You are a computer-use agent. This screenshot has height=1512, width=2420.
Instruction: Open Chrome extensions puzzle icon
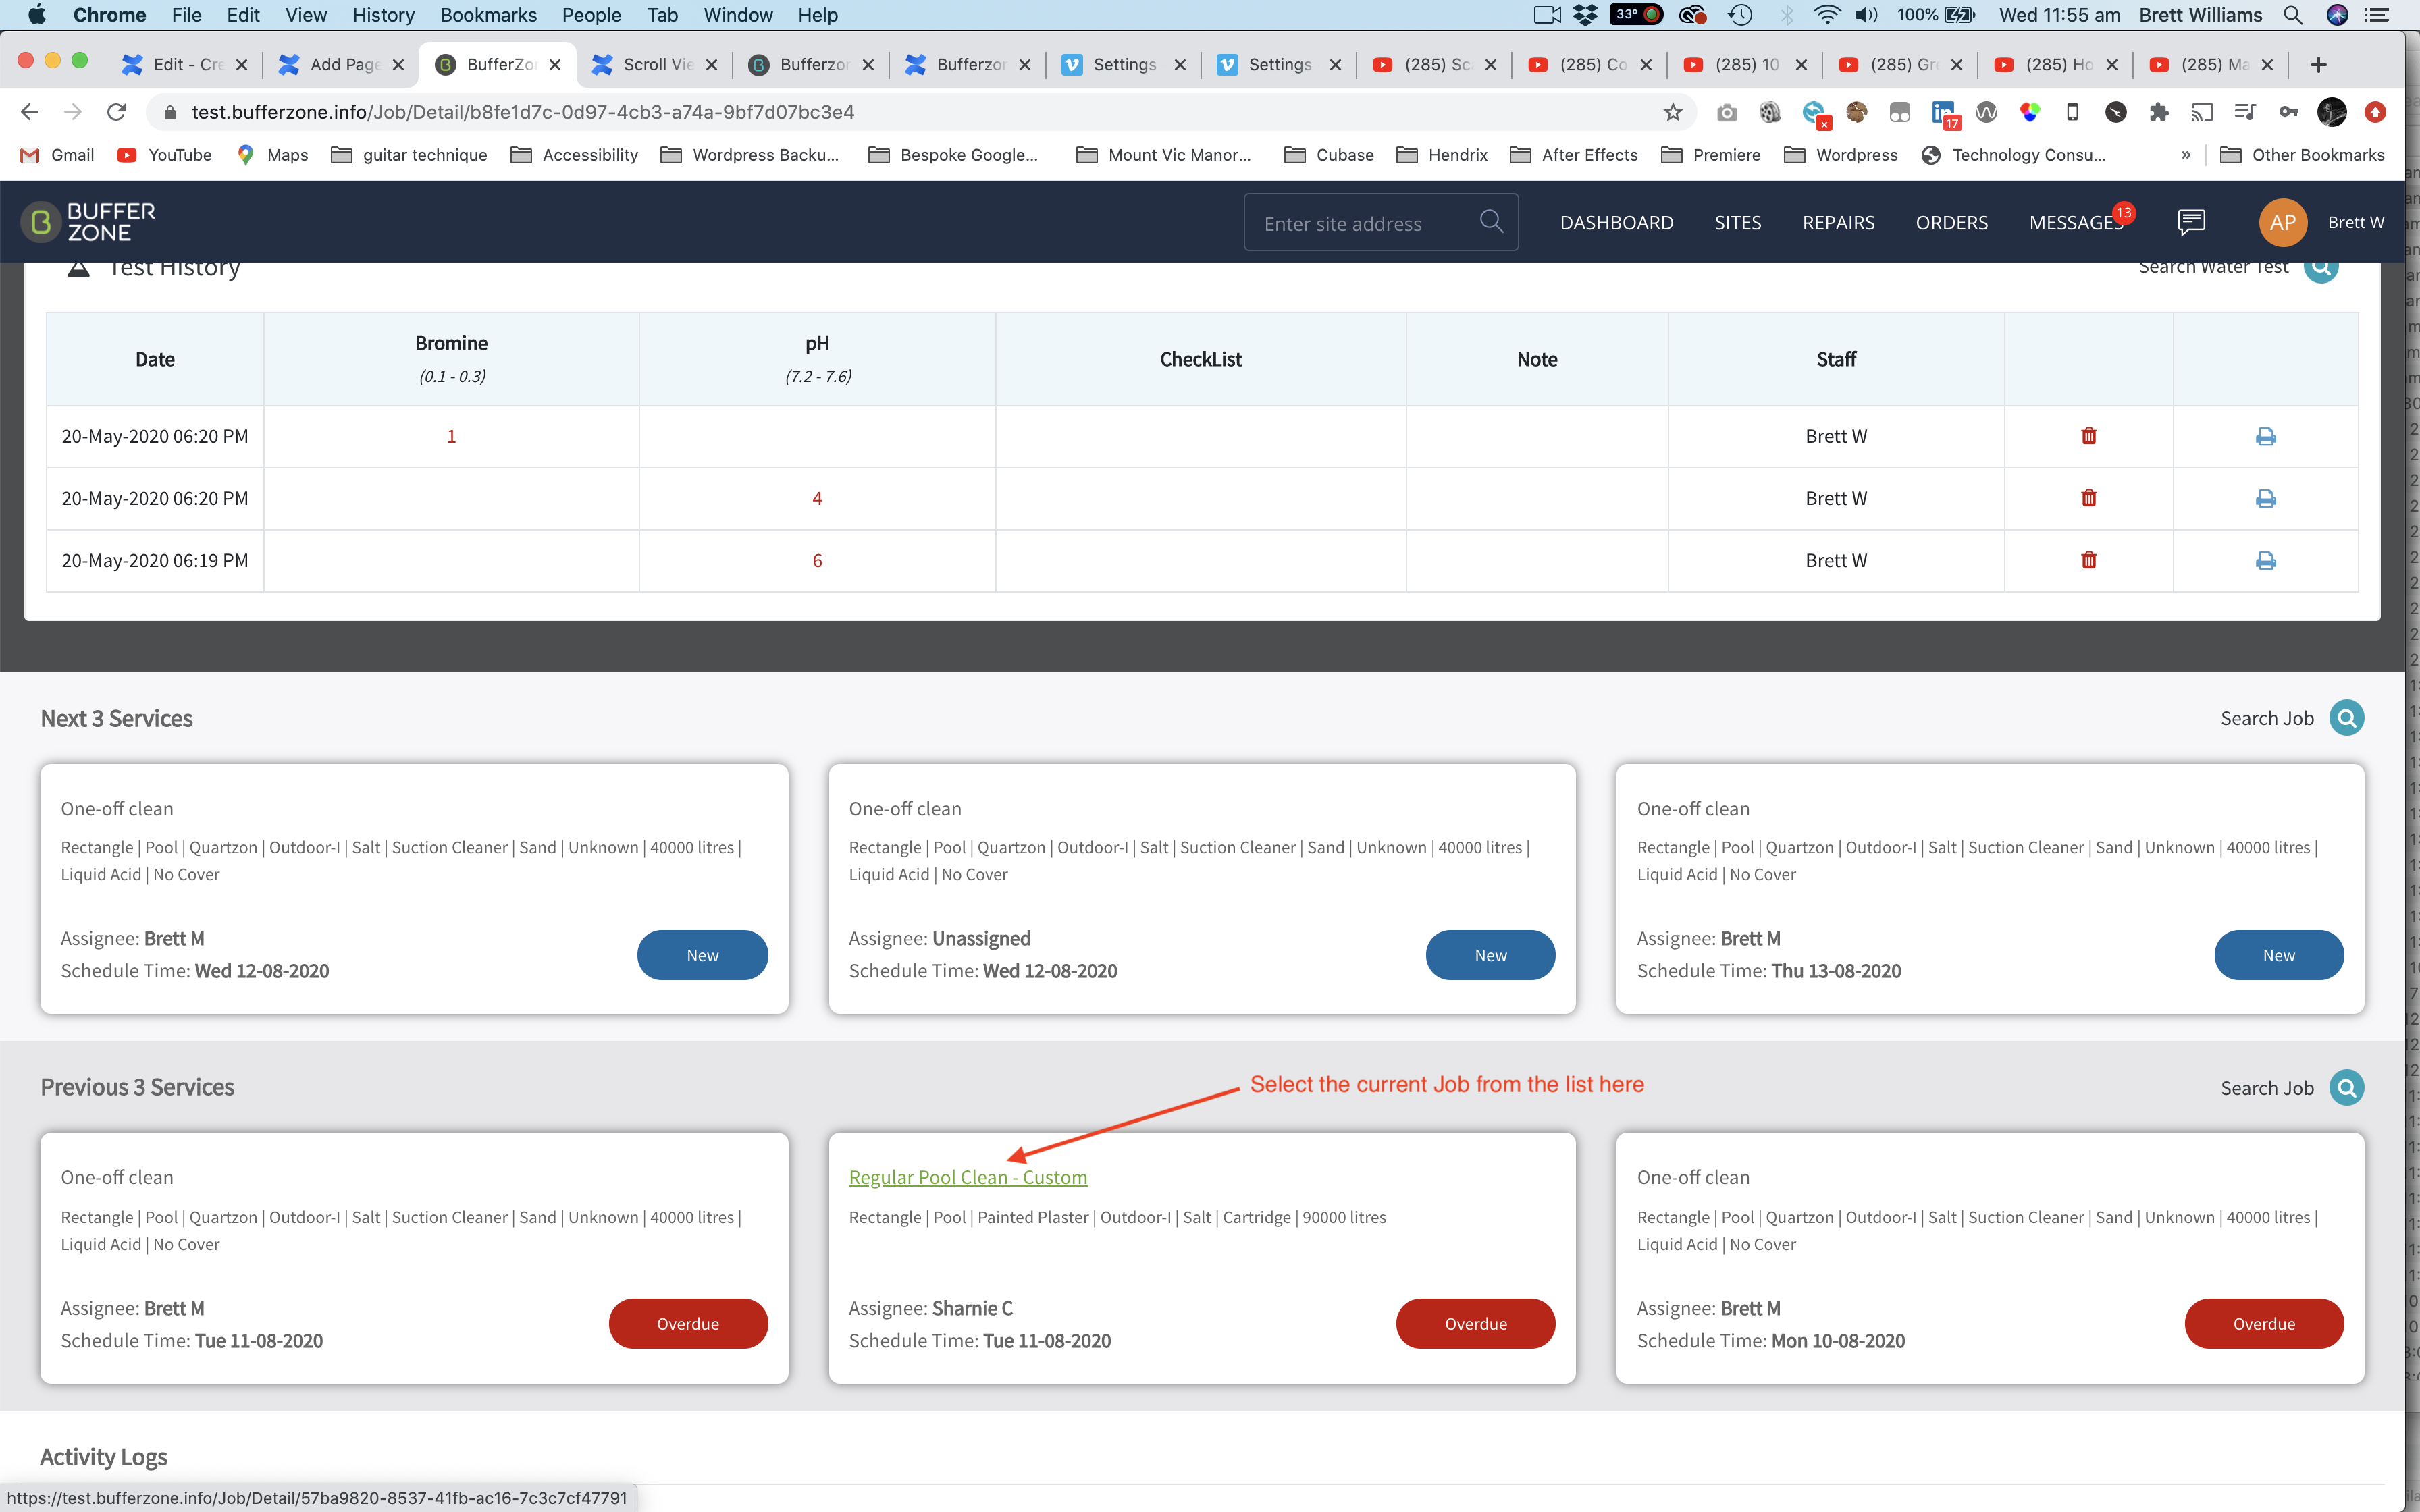click(x=2159, y=112)
